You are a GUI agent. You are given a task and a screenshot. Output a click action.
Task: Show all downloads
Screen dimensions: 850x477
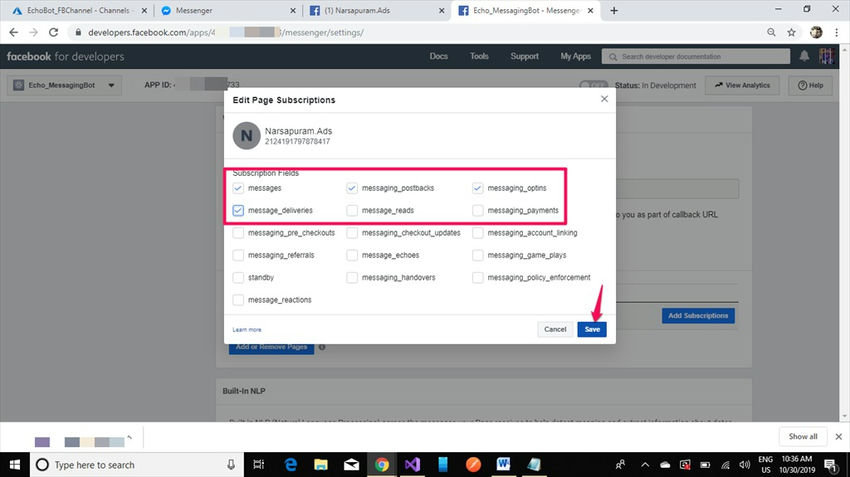pos(803,436)
